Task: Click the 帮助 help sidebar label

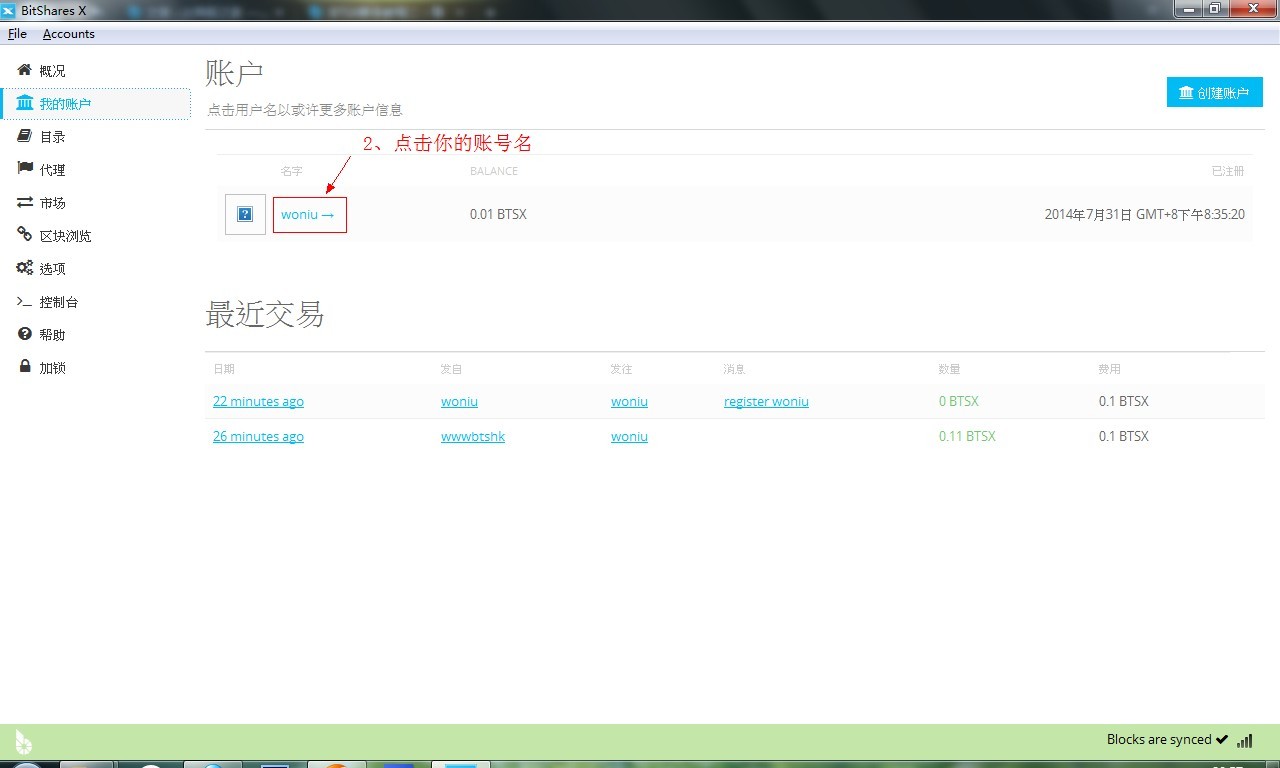Action: (52, 335)
